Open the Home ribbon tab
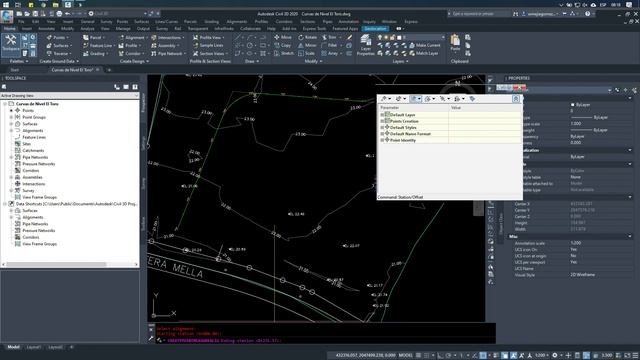The image size is (640, 360). point(10,29)
